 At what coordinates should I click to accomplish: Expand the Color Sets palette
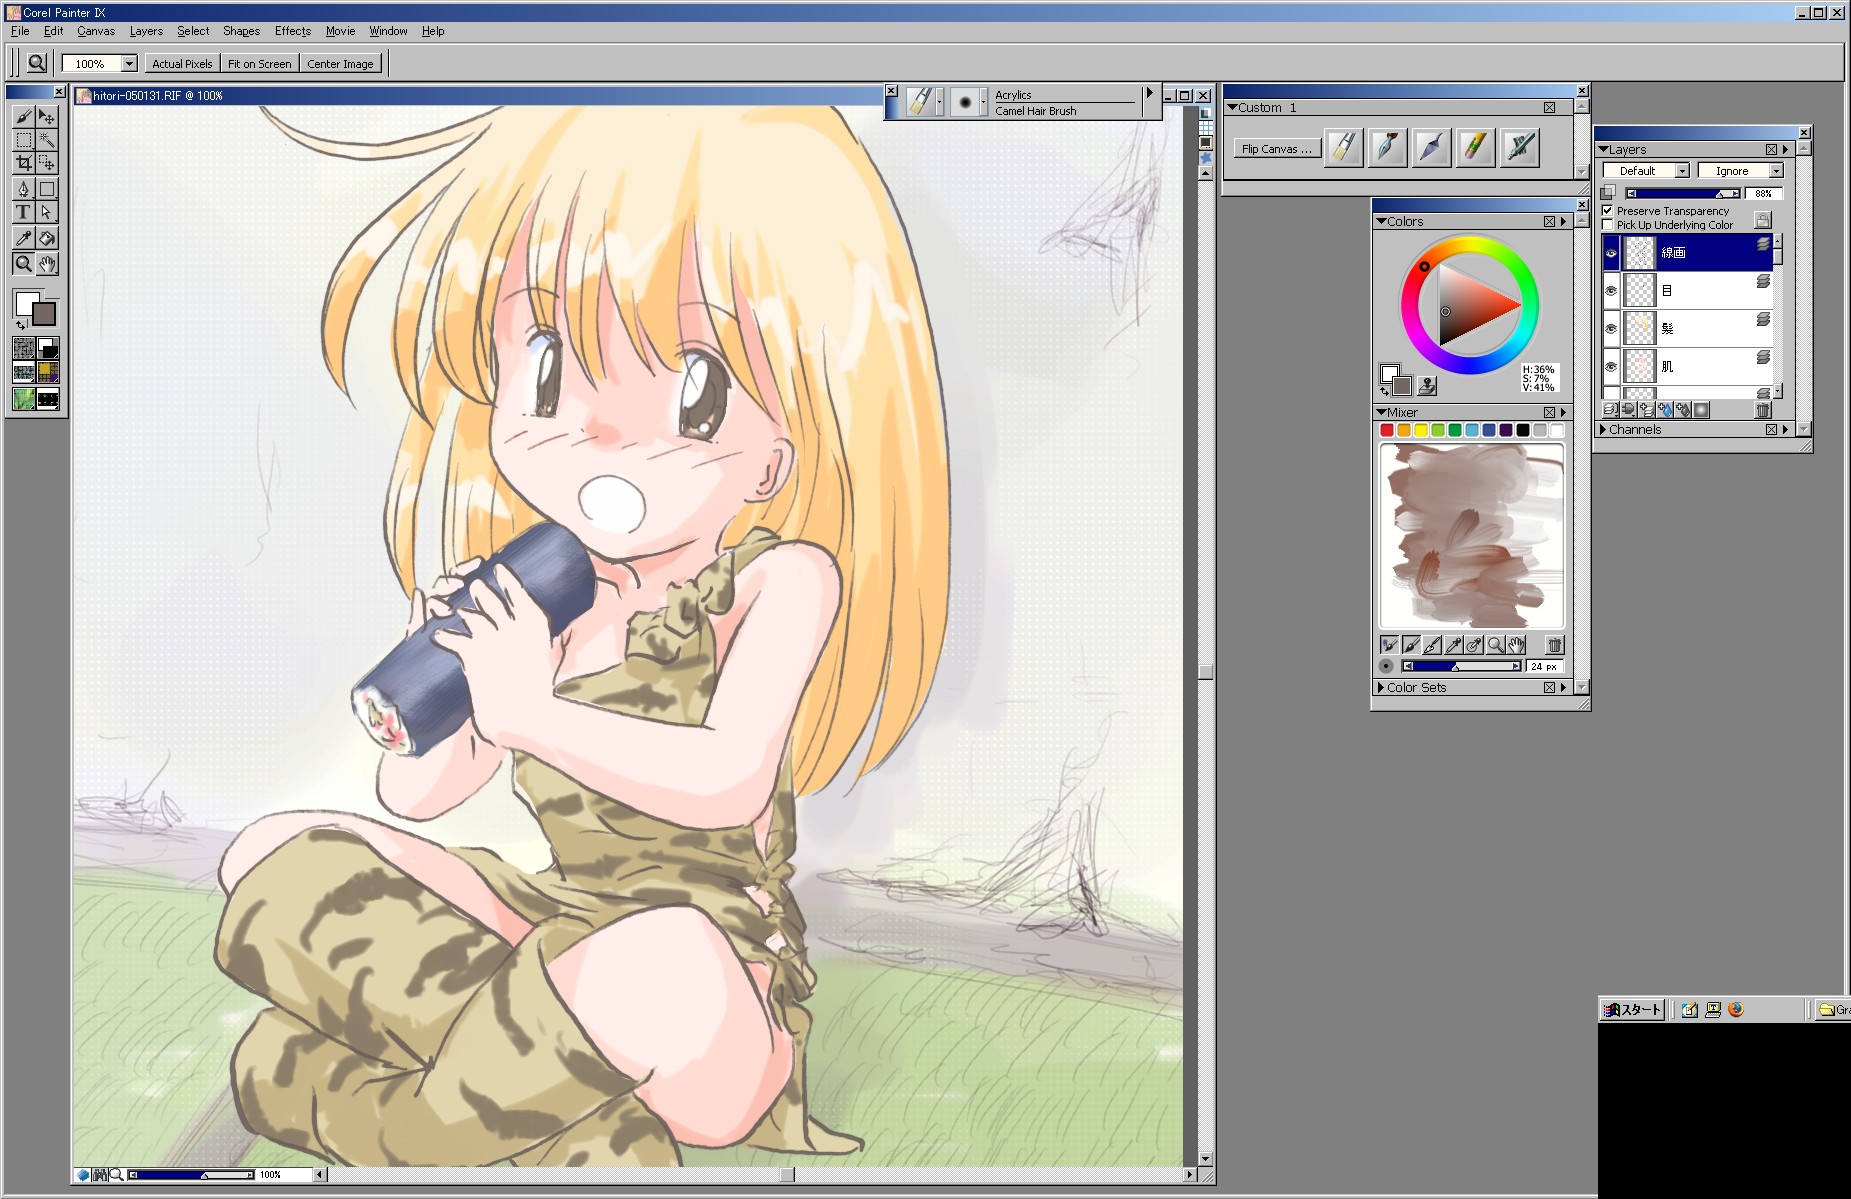click(1381, 688)
